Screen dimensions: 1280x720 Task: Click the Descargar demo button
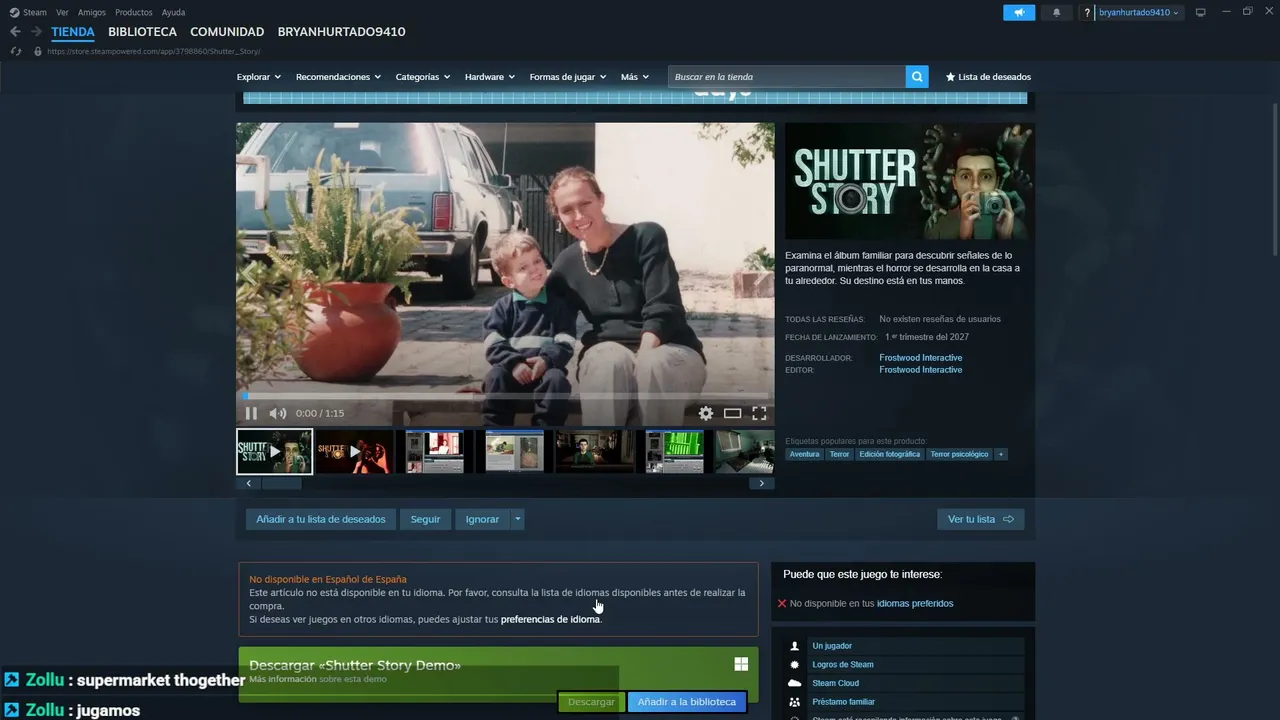coord(591,702)
